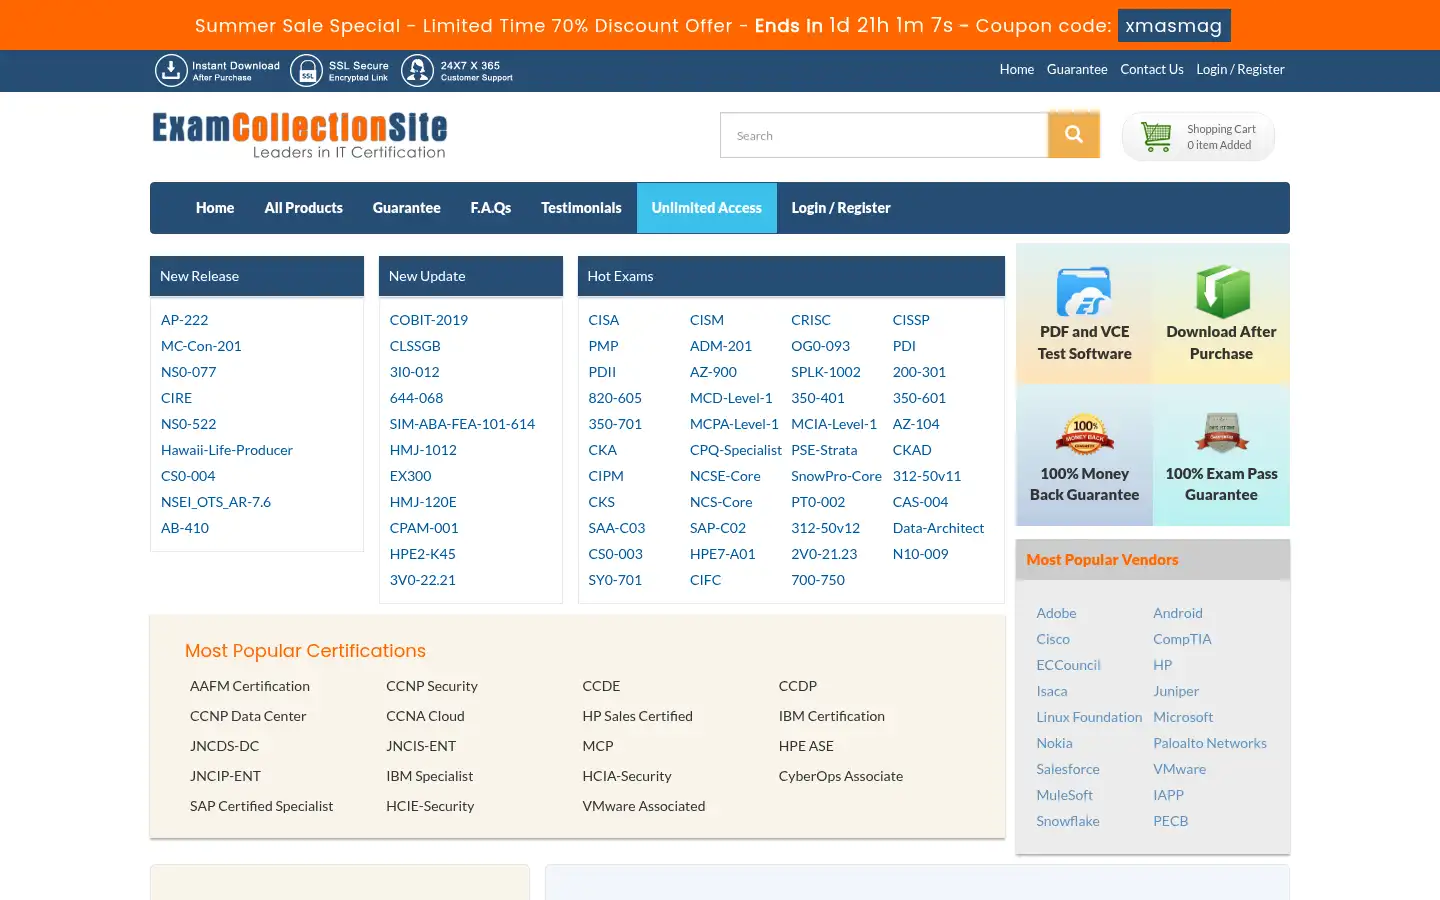This screenshot has height=900, width=1440.
Task: Click the SSL Secure padlock icon
Action: (x=307, y=70)
